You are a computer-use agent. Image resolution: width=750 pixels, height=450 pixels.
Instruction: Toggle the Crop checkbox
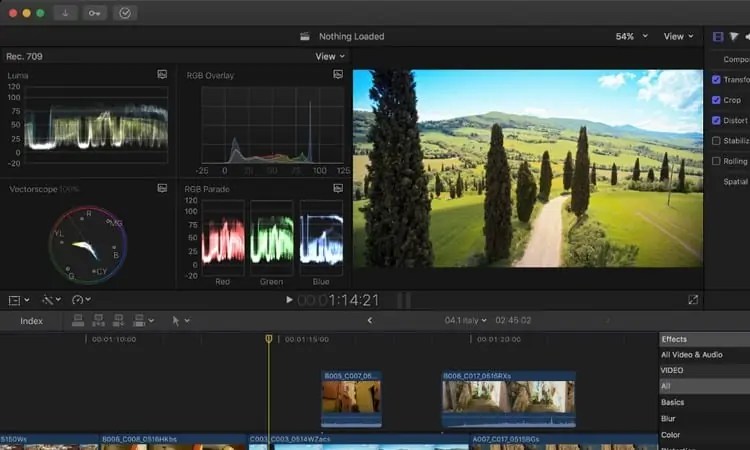tap(716, 100)
